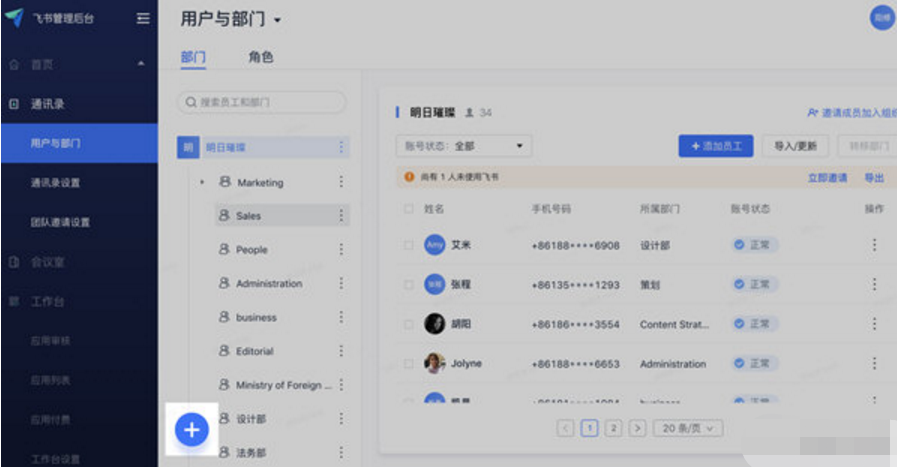Viewport: 897px width, 467px height.
Task: Click 艾米's Amy avatar
Action: click(x=434, y=245)
